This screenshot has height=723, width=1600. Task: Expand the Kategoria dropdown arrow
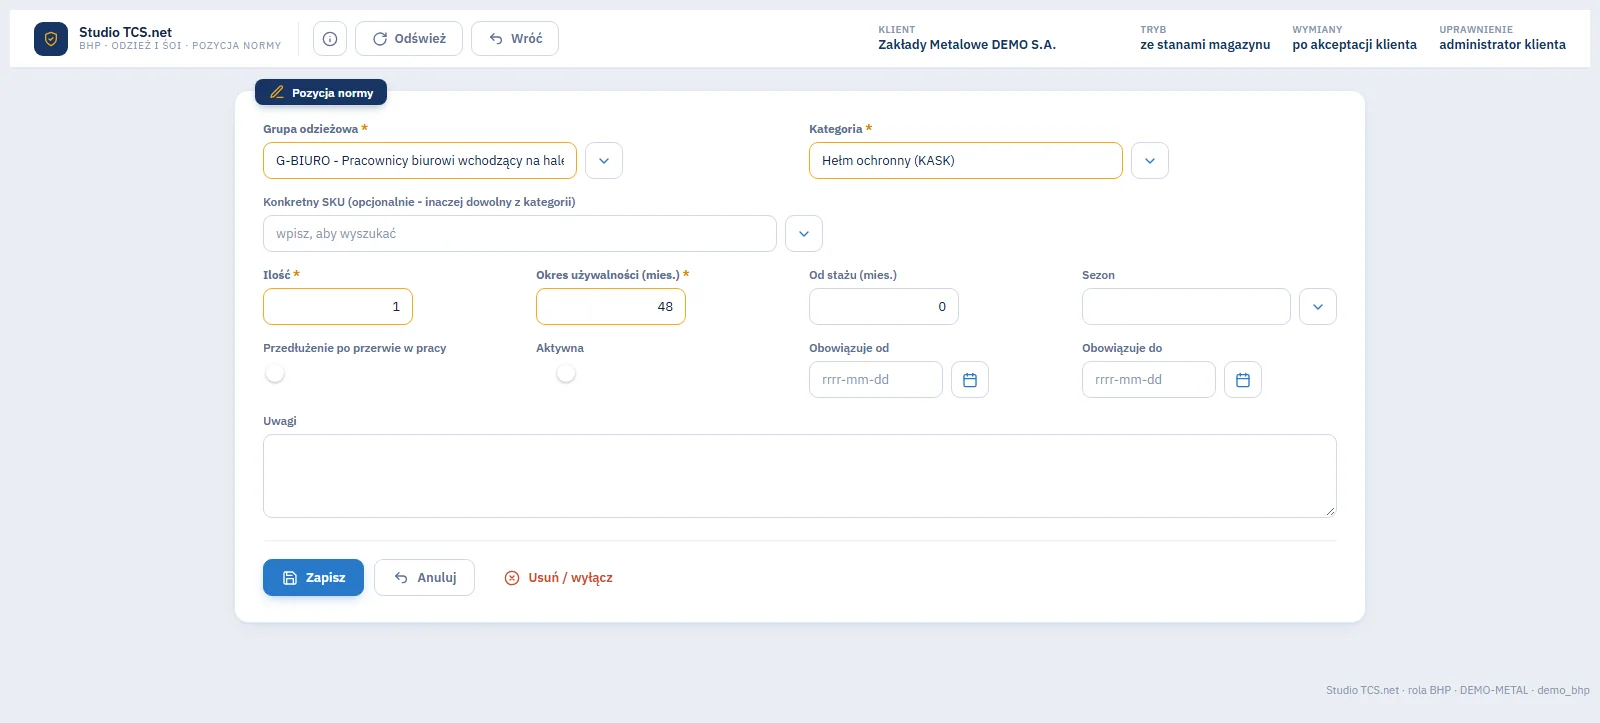click(x=1150, y=161)
